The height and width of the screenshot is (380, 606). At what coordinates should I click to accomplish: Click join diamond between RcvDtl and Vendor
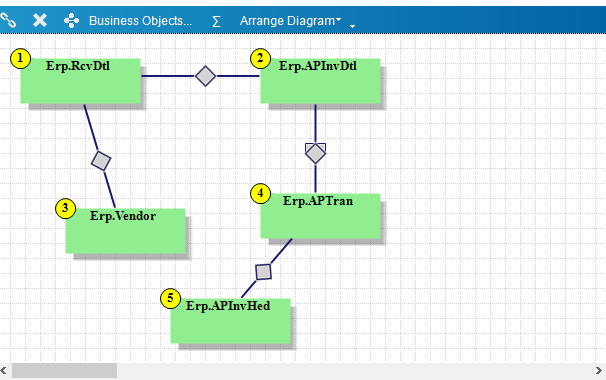101,161
